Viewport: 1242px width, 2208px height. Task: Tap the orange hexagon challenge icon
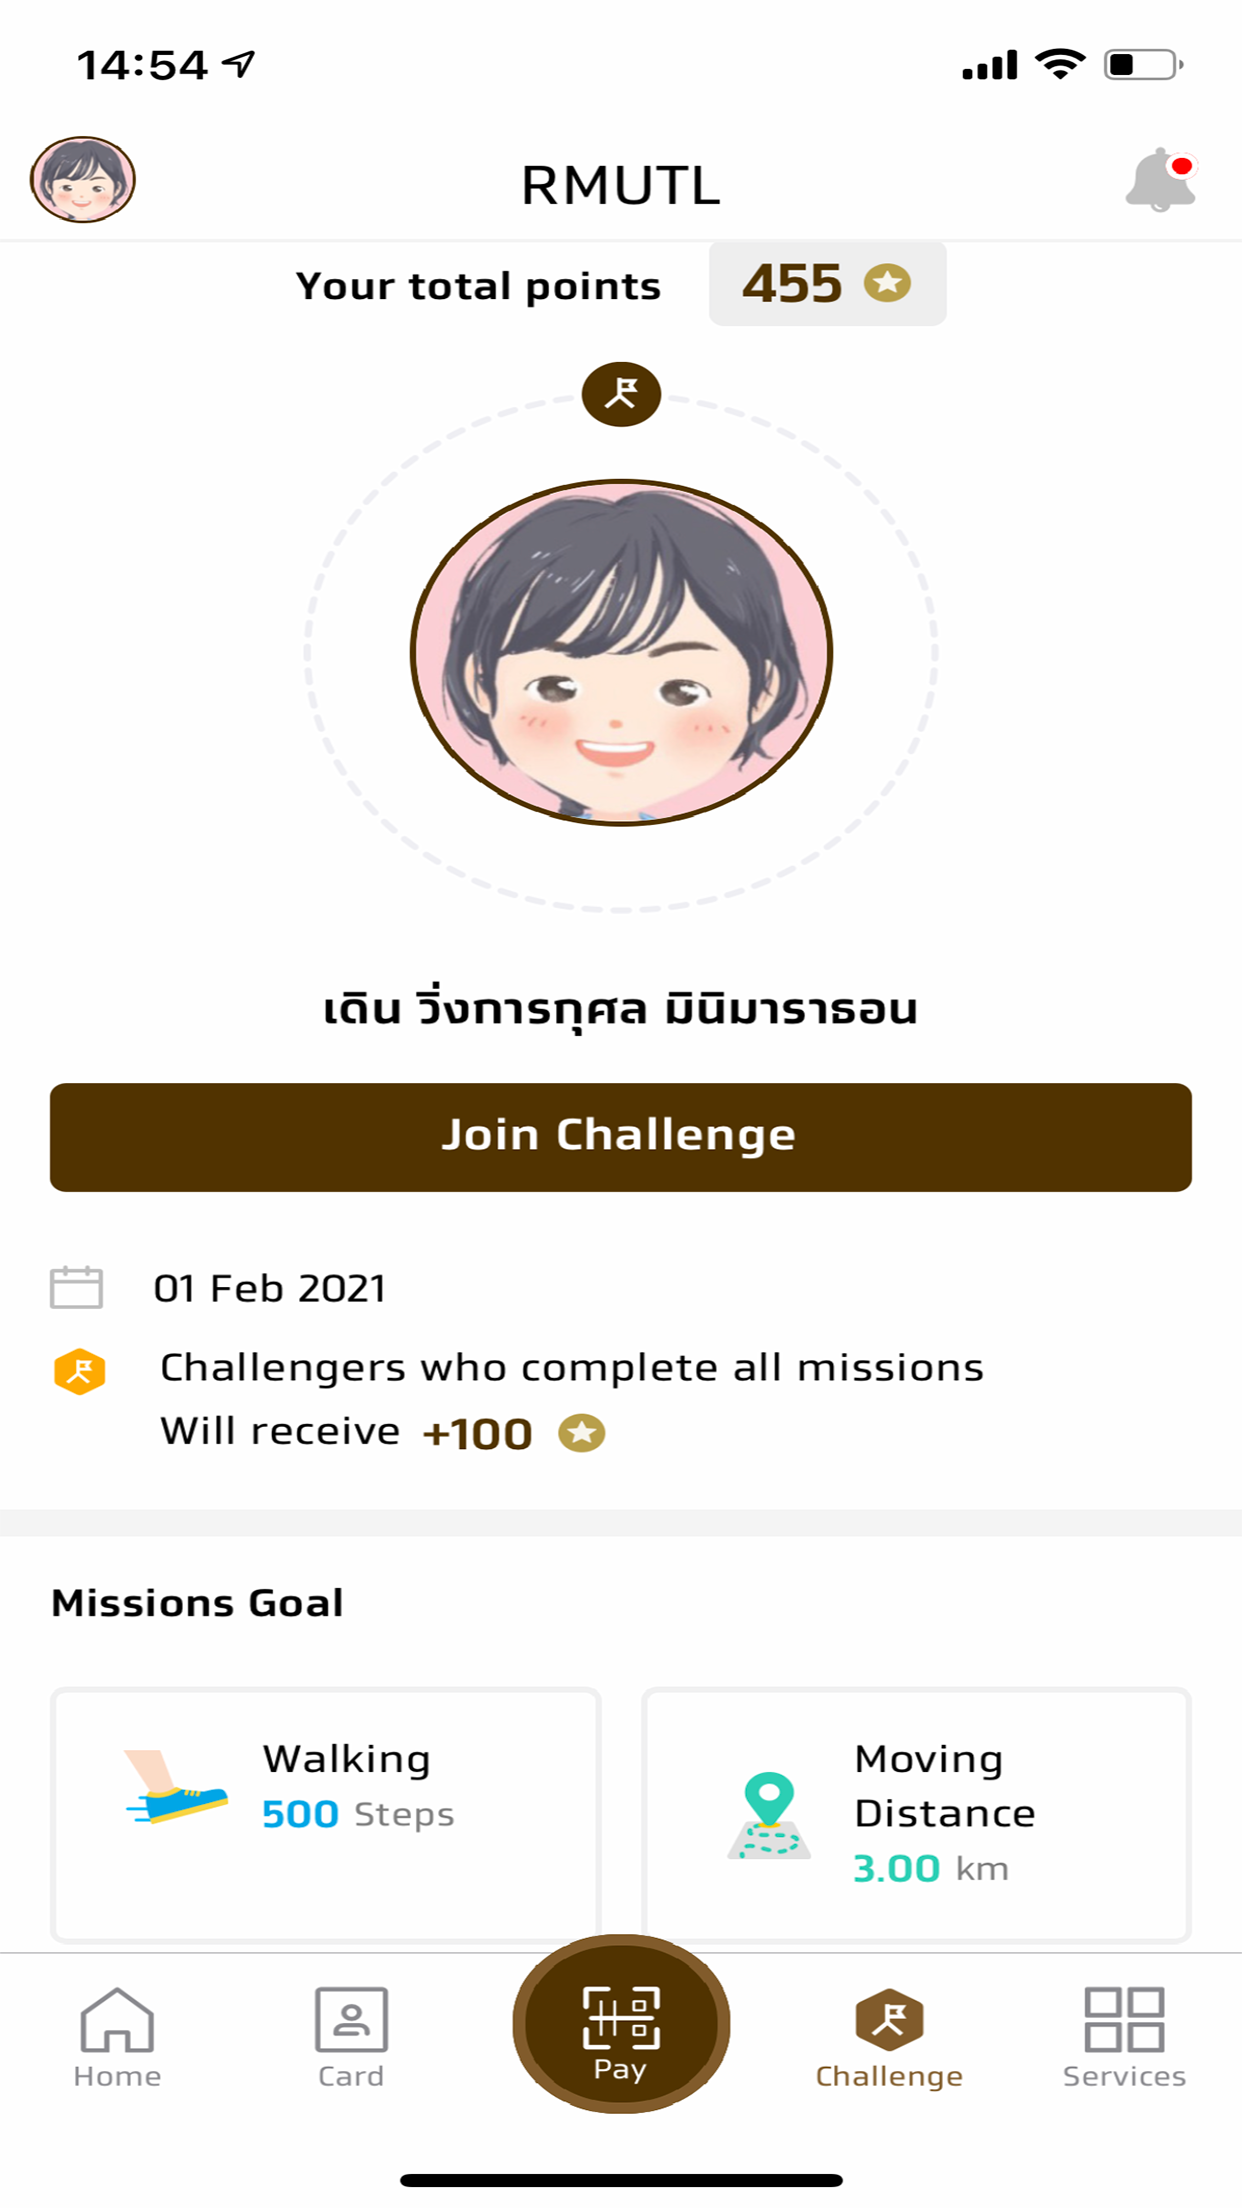pos(80,1371)
